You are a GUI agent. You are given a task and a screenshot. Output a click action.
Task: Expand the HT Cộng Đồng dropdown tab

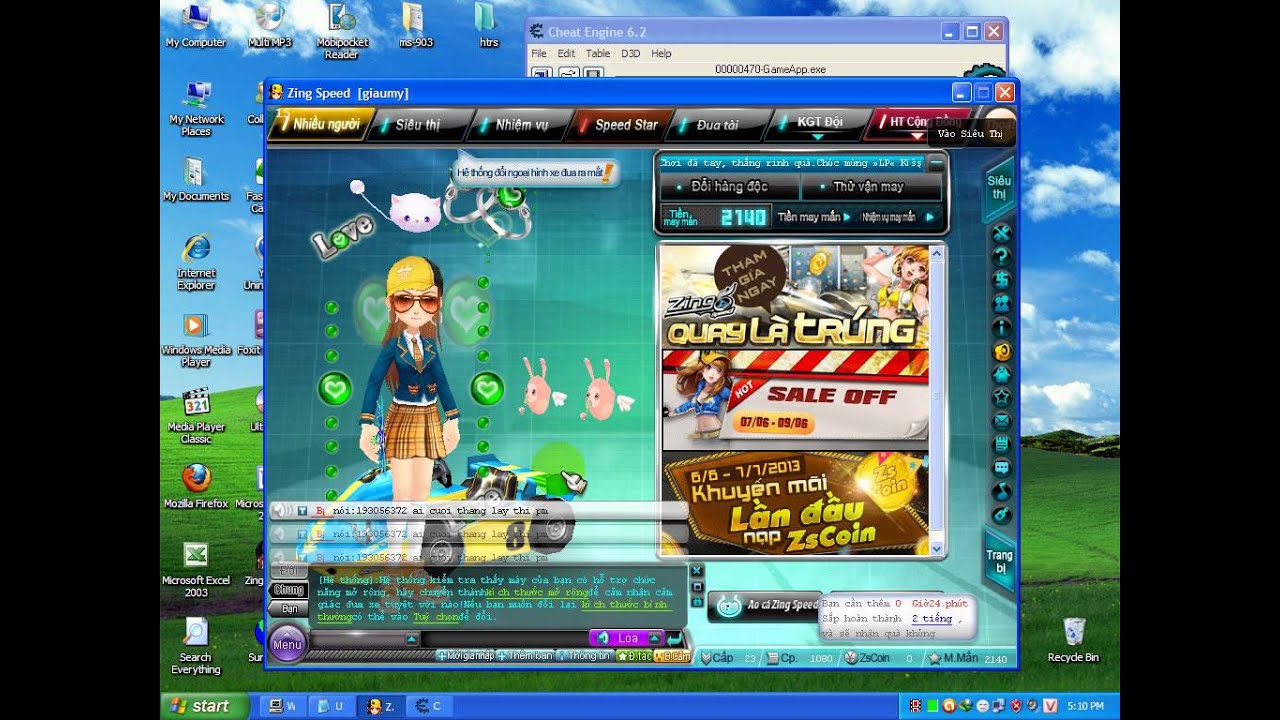[x=917, y=124]
